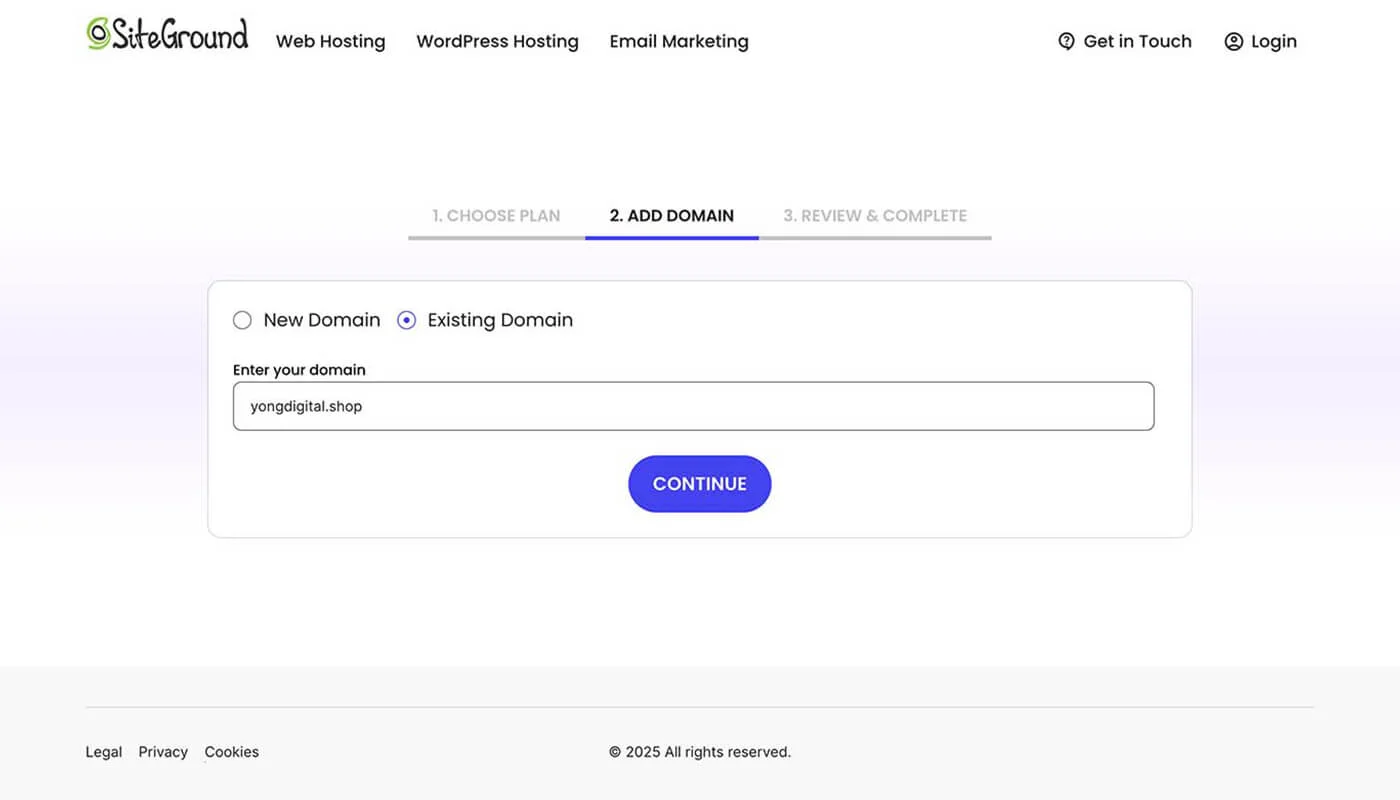This screenshot has width=1400, height=800.
Task: Click the Login link
Action: 1273,41
